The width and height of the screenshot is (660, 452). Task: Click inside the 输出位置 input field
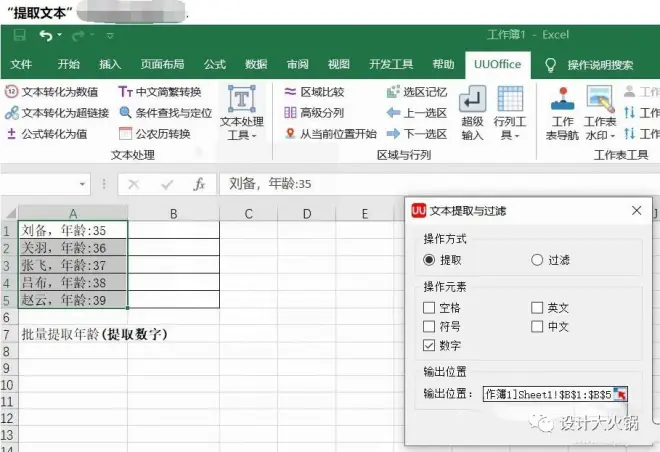coord(546,393)
